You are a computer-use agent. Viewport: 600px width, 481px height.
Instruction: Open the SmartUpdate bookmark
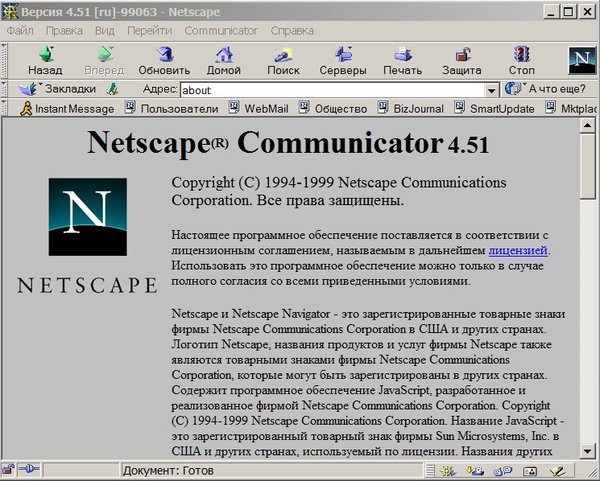(494, 109)
